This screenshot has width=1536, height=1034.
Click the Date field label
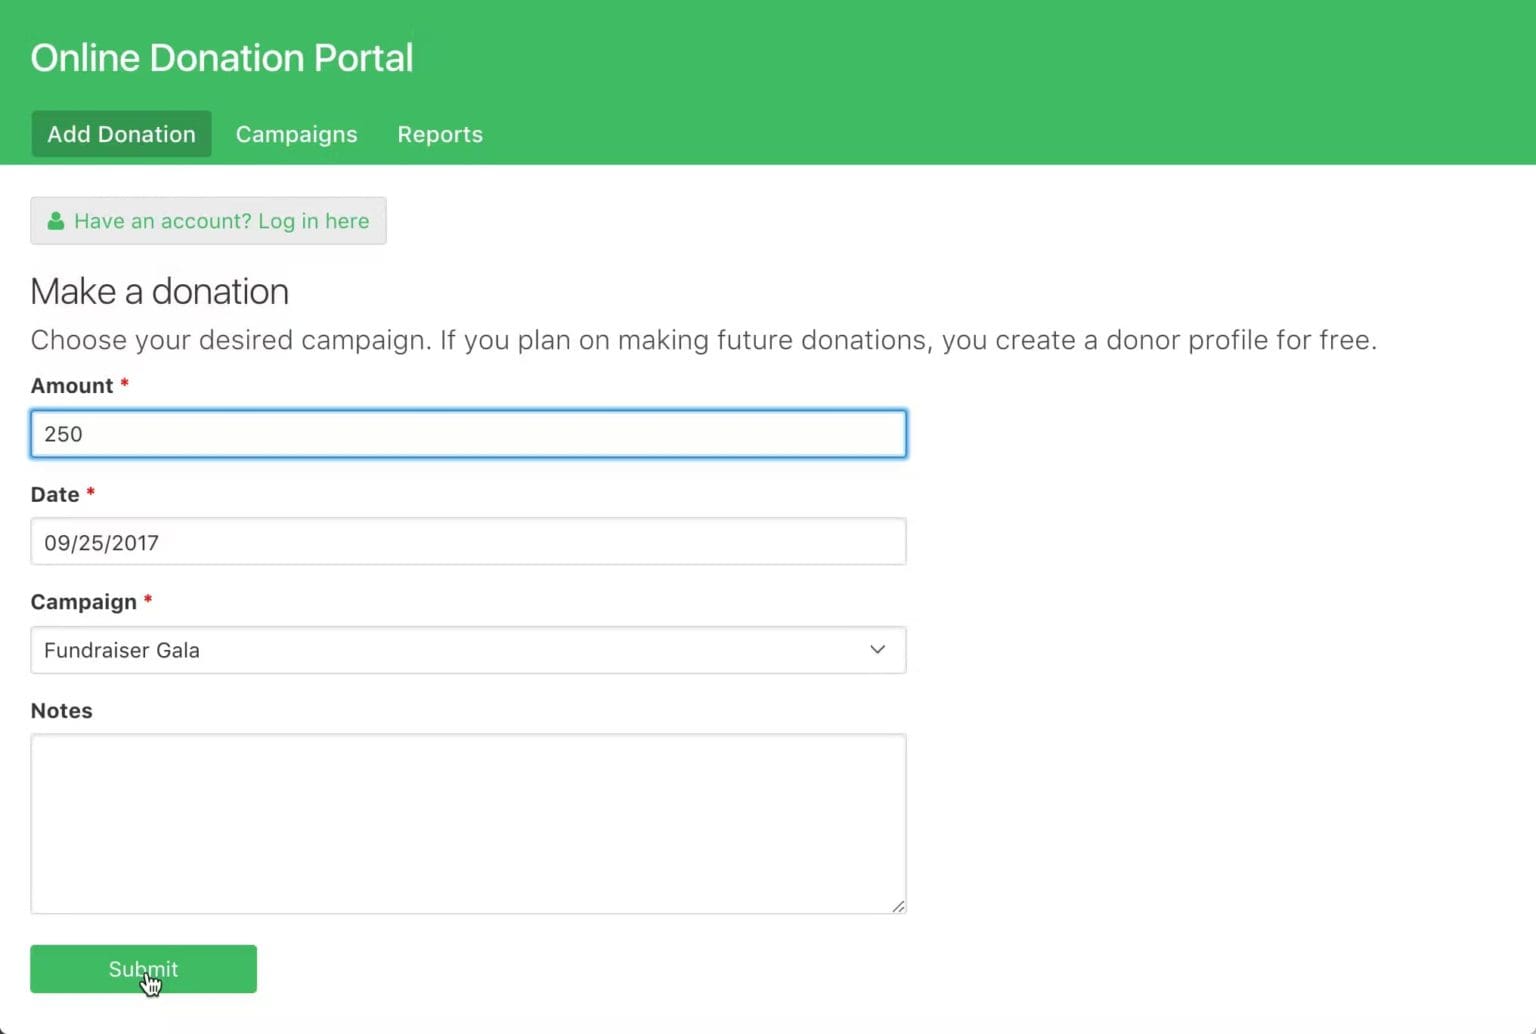click(x=55, y=495)
